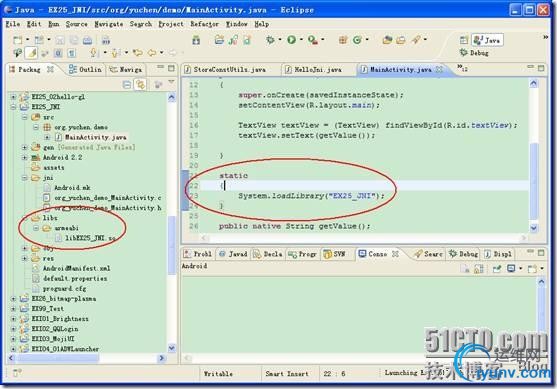This screenshot has height=389, width=557.
Task: Close the MainActivity.java editor tab
Action: point(439,69)
